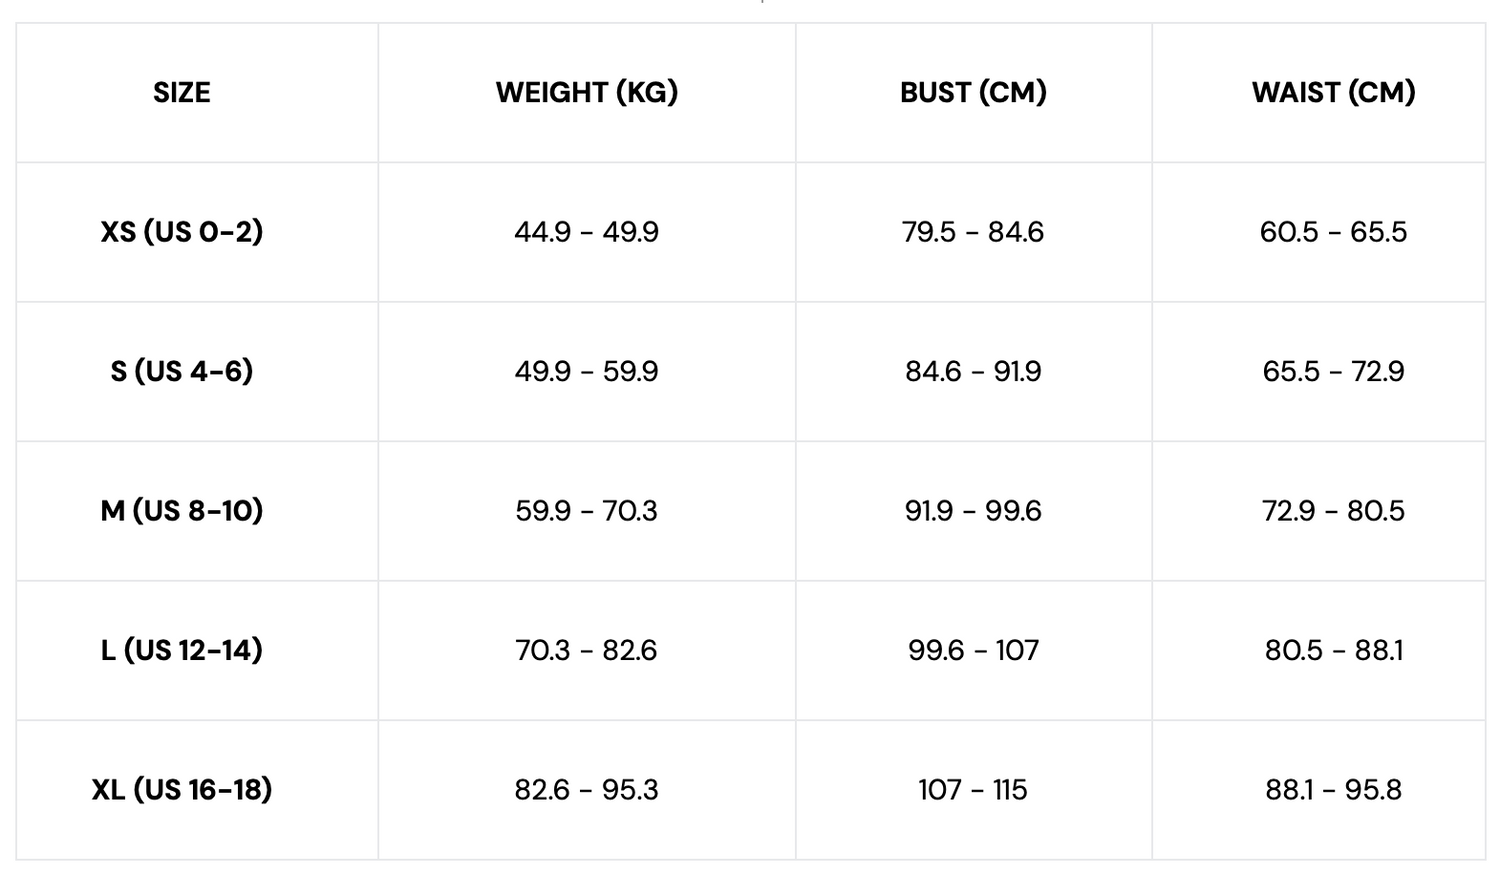Image resolution: width=1500 pixels, height=896 pixels.
Task: Click the XL bust value 107 - 115
Action: (x=973, y=790)
